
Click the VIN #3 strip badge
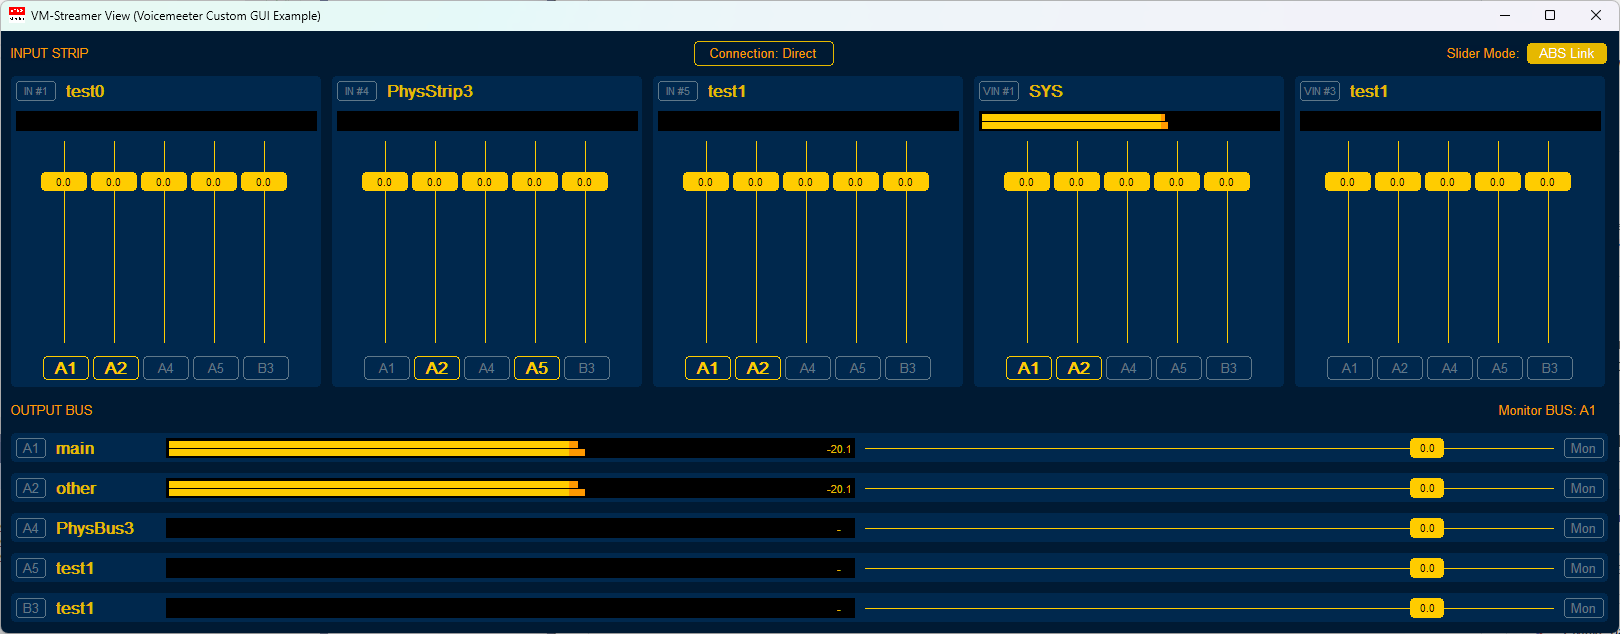coord(1319,91)
